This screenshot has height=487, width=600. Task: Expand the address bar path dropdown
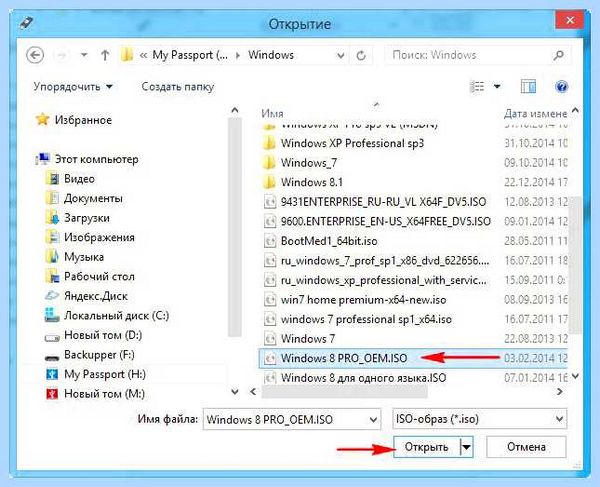(x=340, y=56)
